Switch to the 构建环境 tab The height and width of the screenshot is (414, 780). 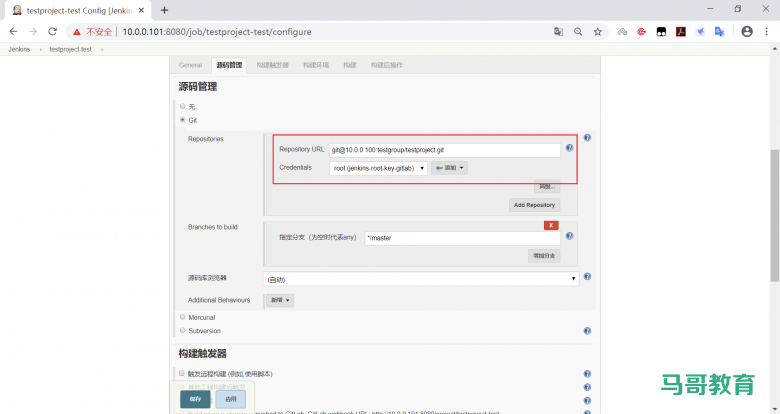(316, 65)
